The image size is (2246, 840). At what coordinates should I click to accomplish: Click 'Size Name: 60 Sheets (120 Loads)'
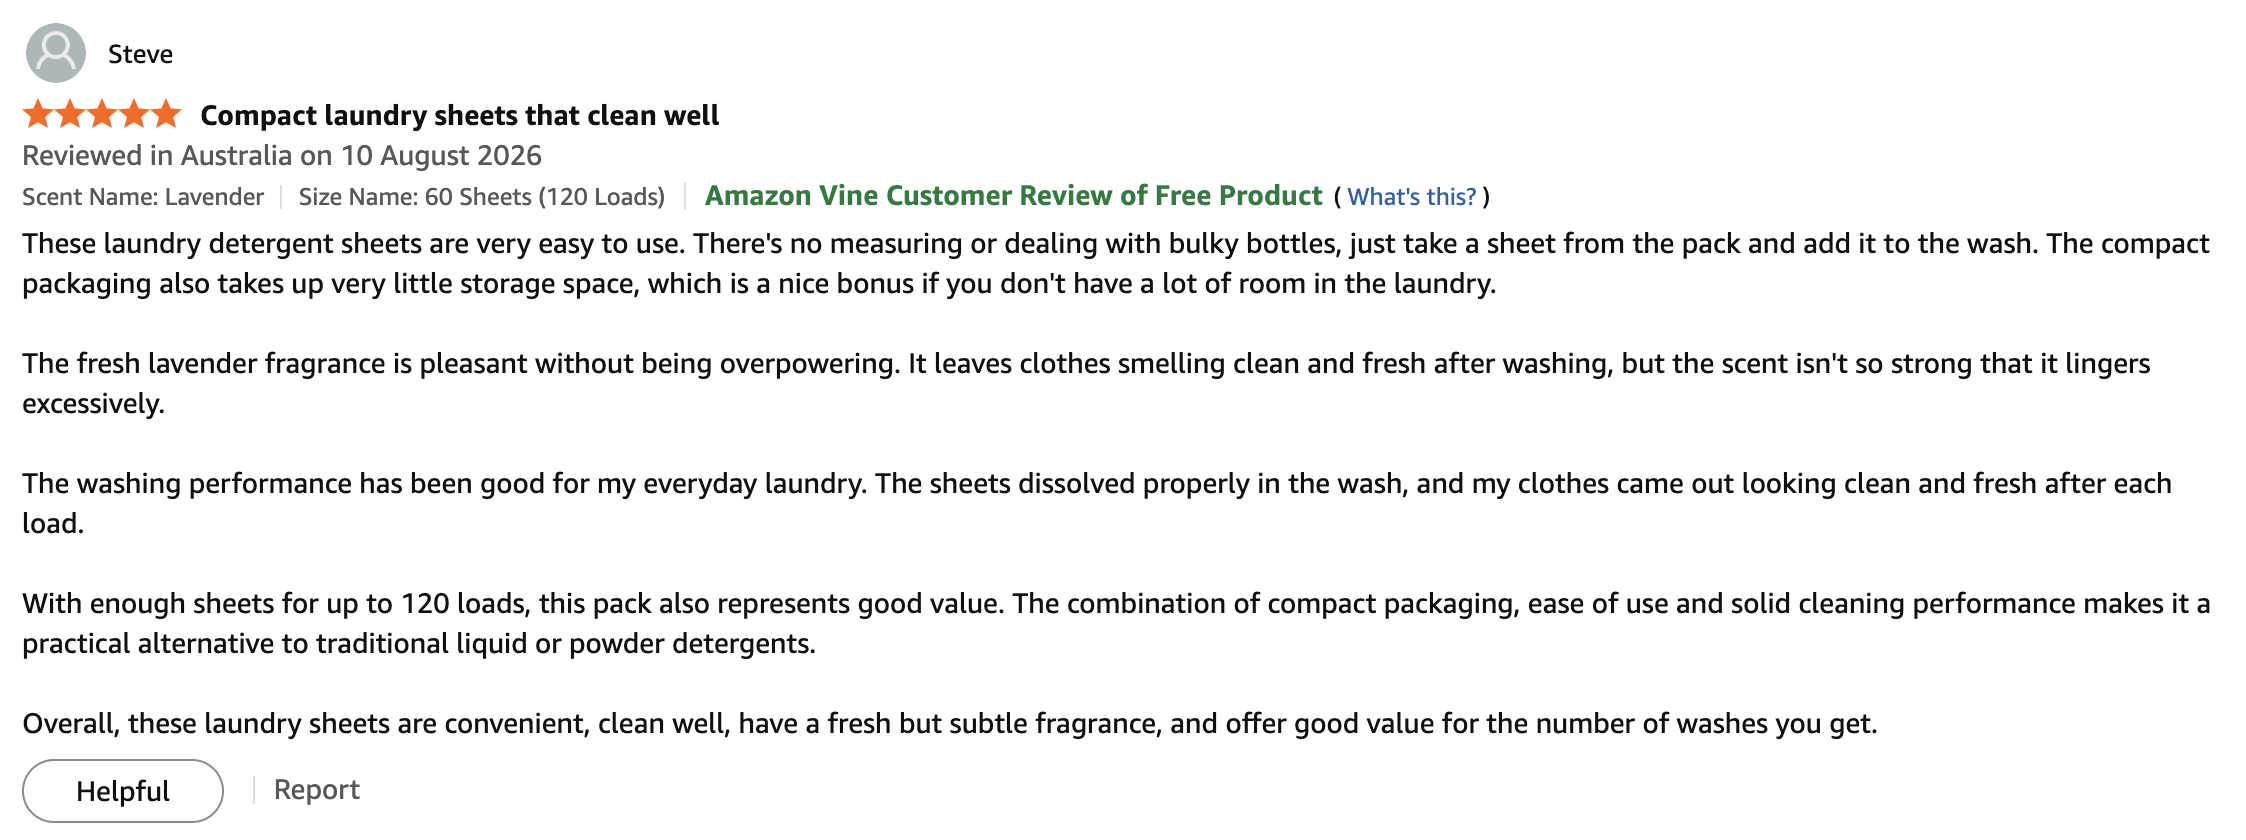(x=482, y=197)
